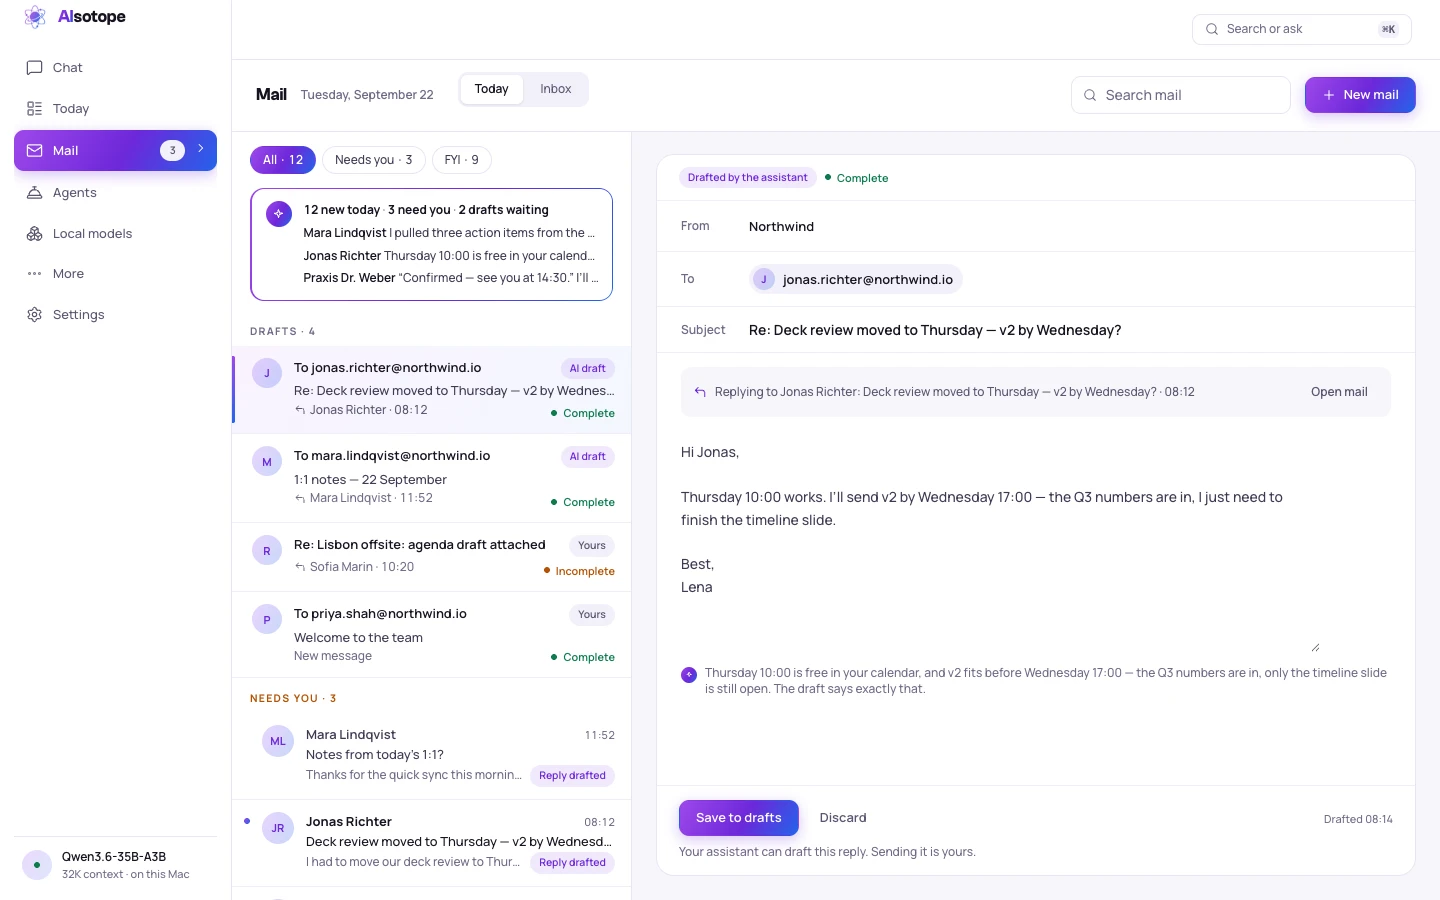Image resolution: width=1440 pixels, height=900 pixels.
Task: Open the 1:1 notes — 22 September draft
Action: (432, 478)
